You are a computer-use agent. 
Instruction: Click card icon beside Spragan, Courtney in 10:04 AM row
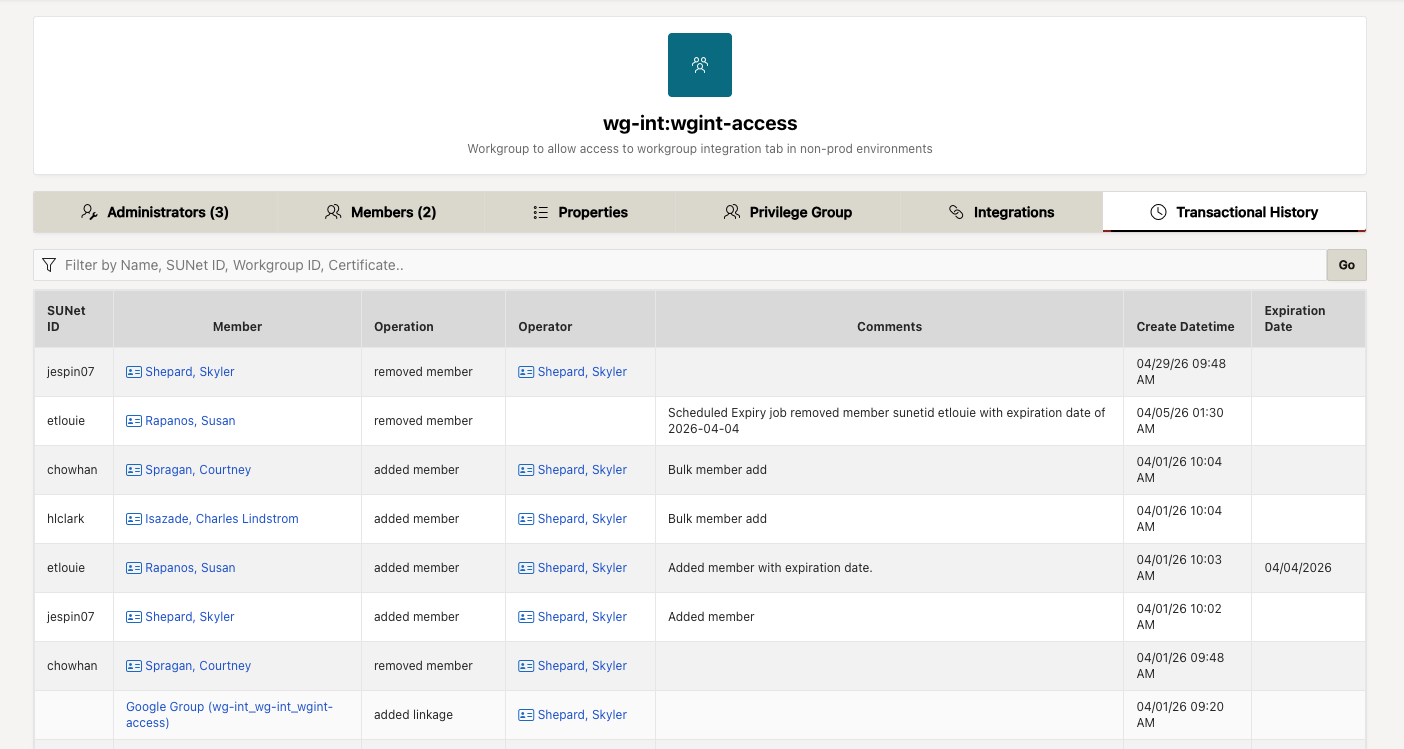[134, 470]
